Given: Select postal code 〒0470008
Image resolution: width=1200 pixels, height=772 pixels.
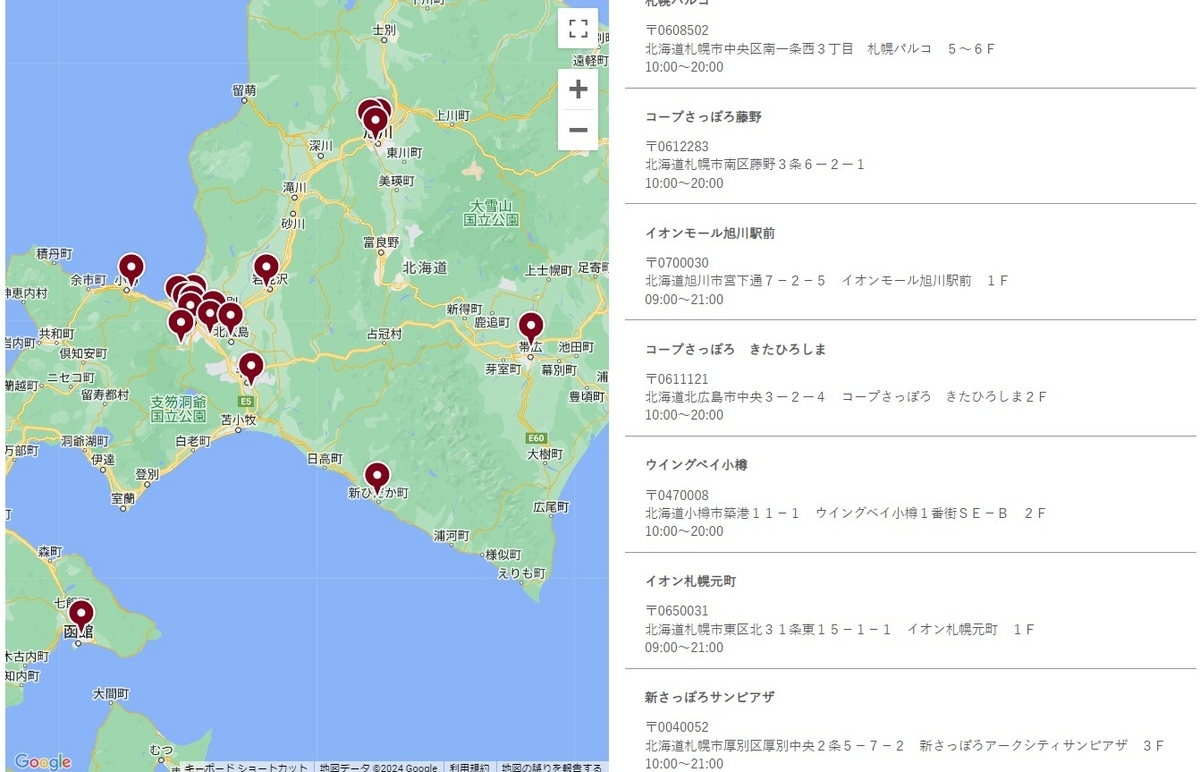Looking at the screenshot, I should click(677, 495).
